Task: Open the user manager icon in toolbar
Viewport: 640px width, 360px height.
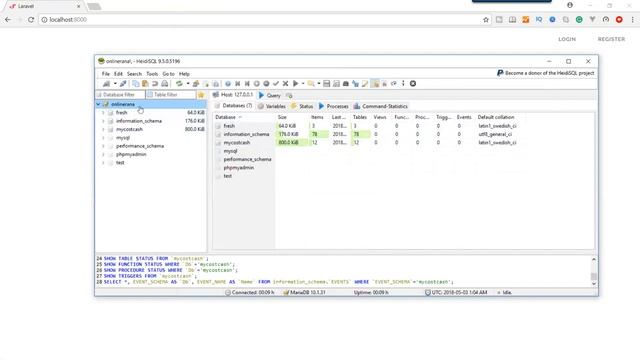Action: (196, 84)
